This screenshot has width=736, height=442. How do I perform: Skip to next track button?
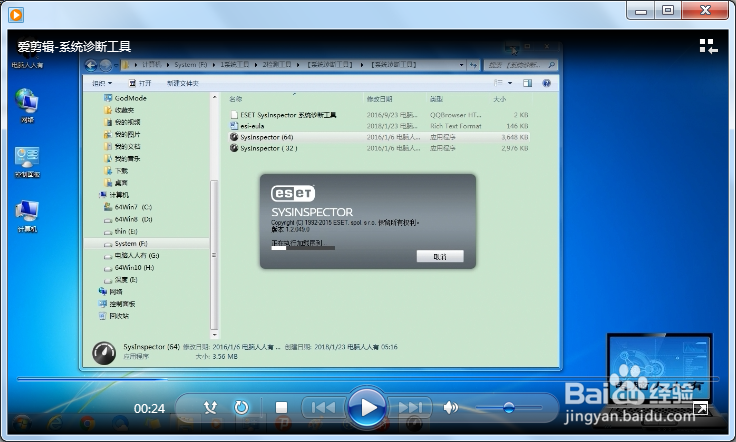coord(410,407)
